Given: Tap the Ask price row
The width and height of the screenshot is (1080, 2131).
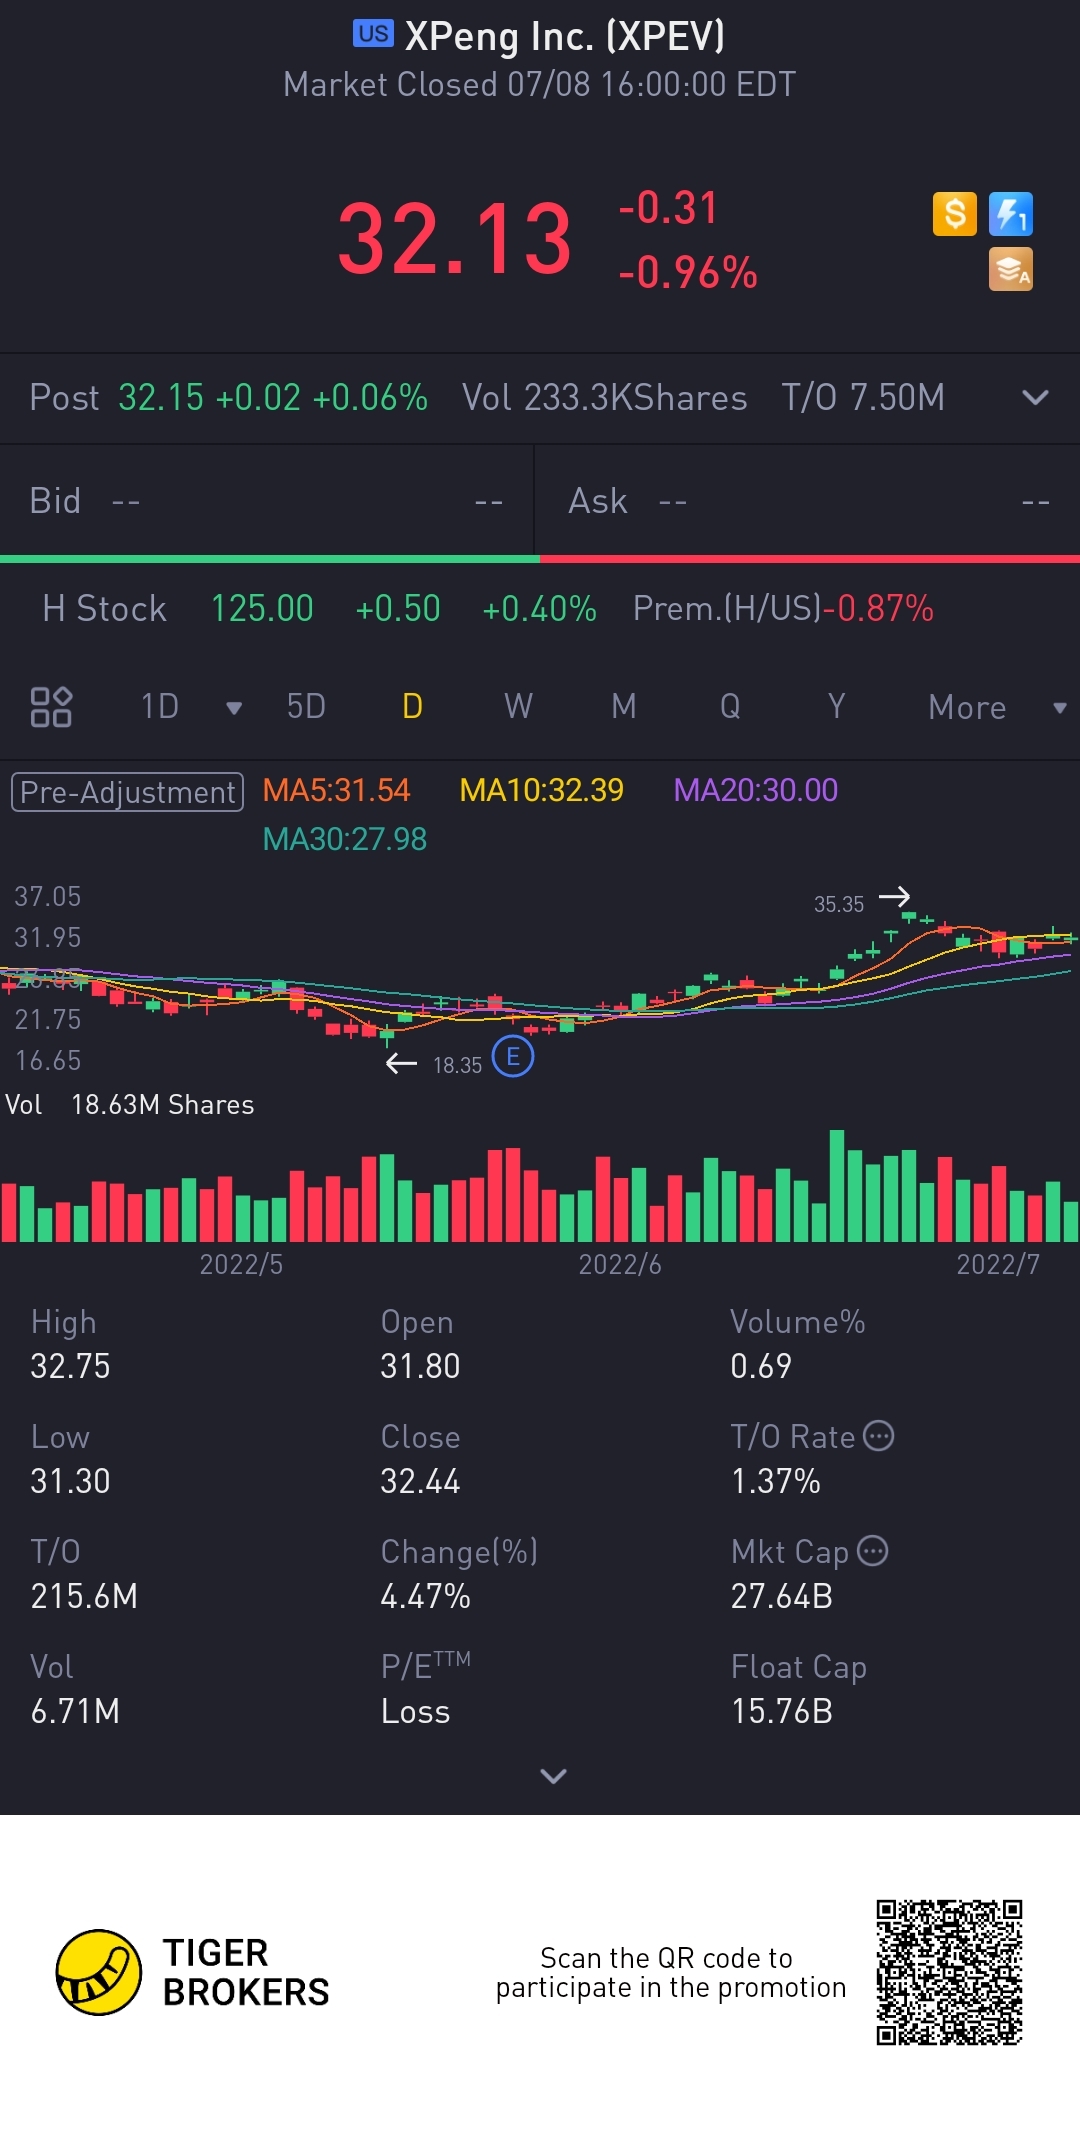Looking at the screenshot, I should point(808,500).
